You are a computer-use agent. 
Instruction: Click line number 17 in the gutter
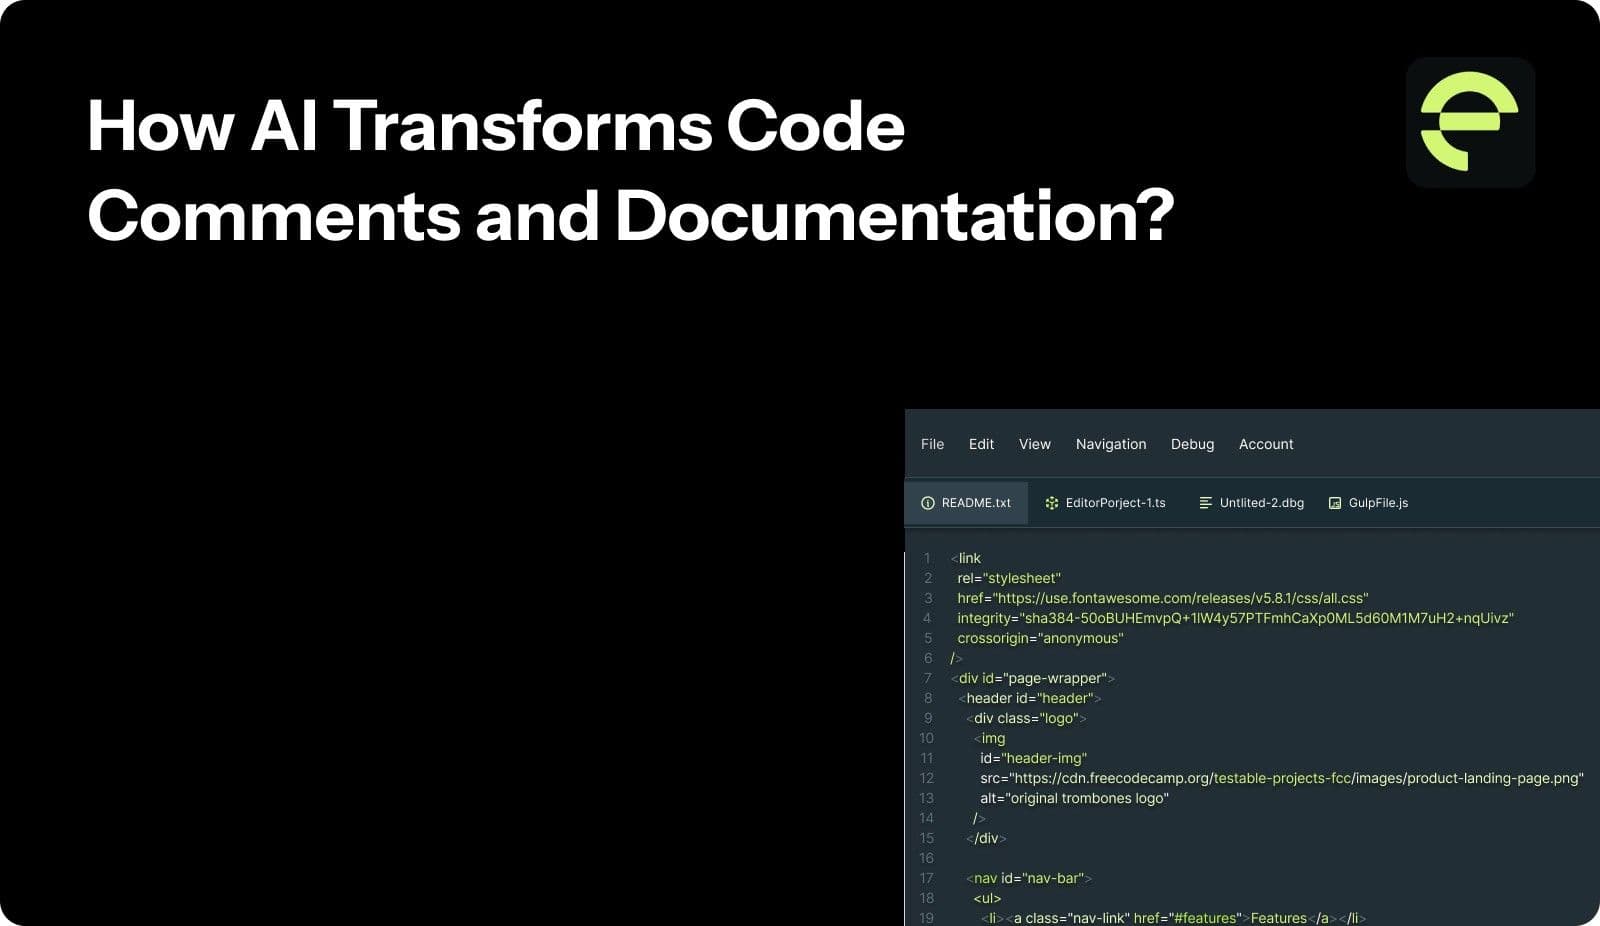click(x=926, y=878)
